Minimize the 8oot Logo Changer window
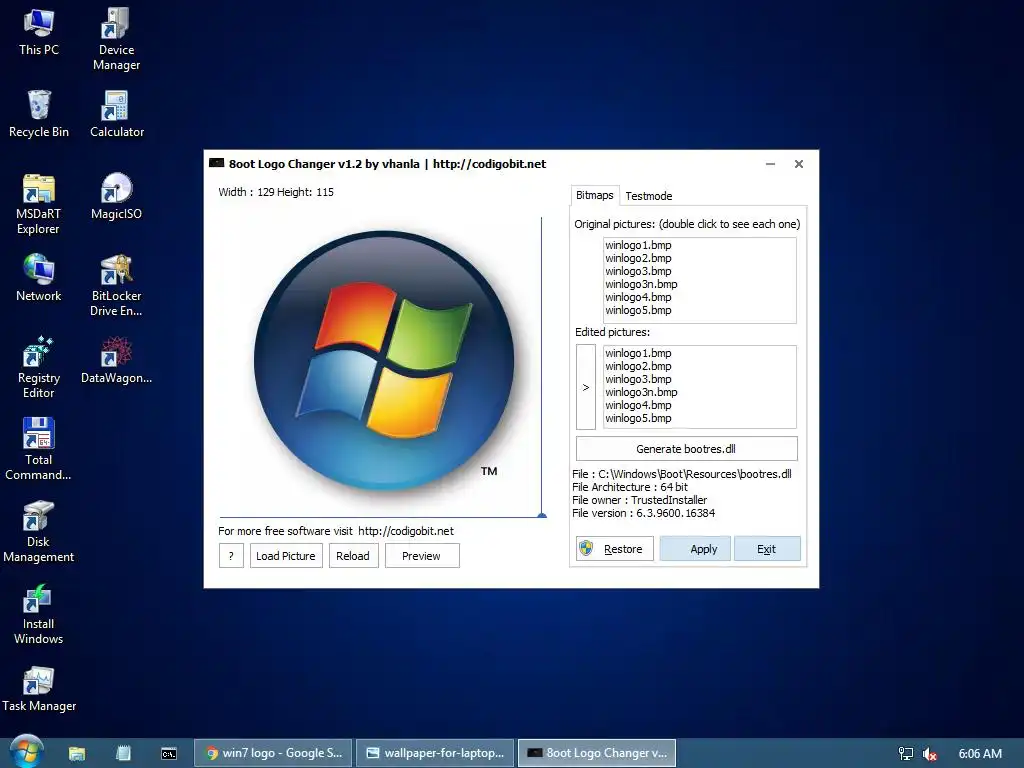The image size is (1024, 768). (771, 164)
